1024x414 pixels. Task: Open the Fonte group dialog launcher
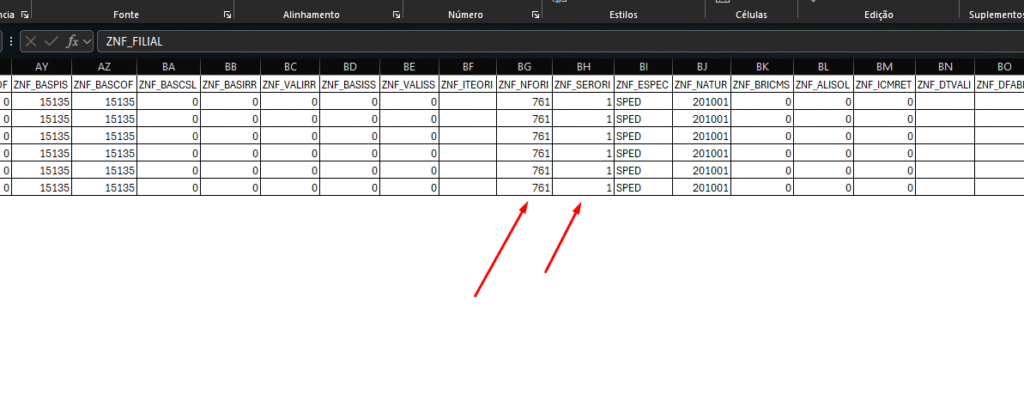click(227, 16)
